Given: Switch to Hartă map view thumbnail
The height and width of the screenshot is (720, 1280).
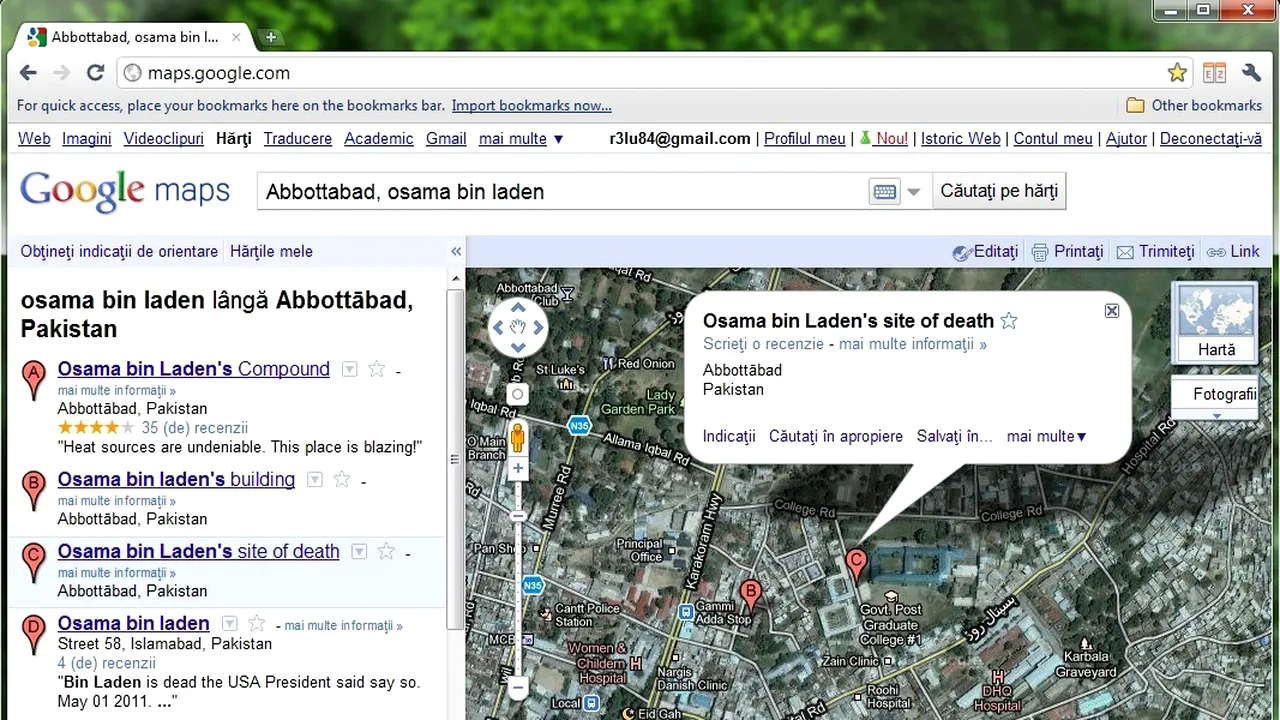Looking at the screenshot, I should 1216,322.
